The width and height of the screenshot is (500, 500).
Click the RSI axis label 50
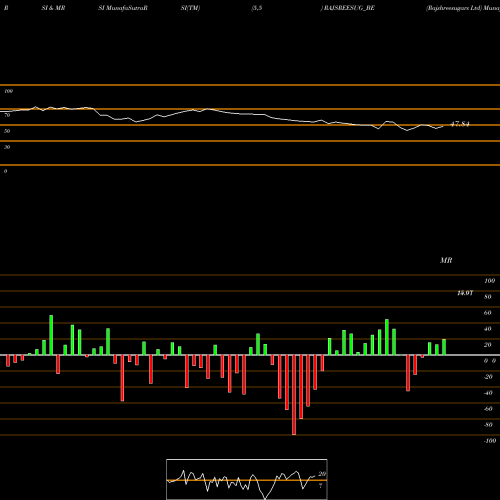(7, 131)
